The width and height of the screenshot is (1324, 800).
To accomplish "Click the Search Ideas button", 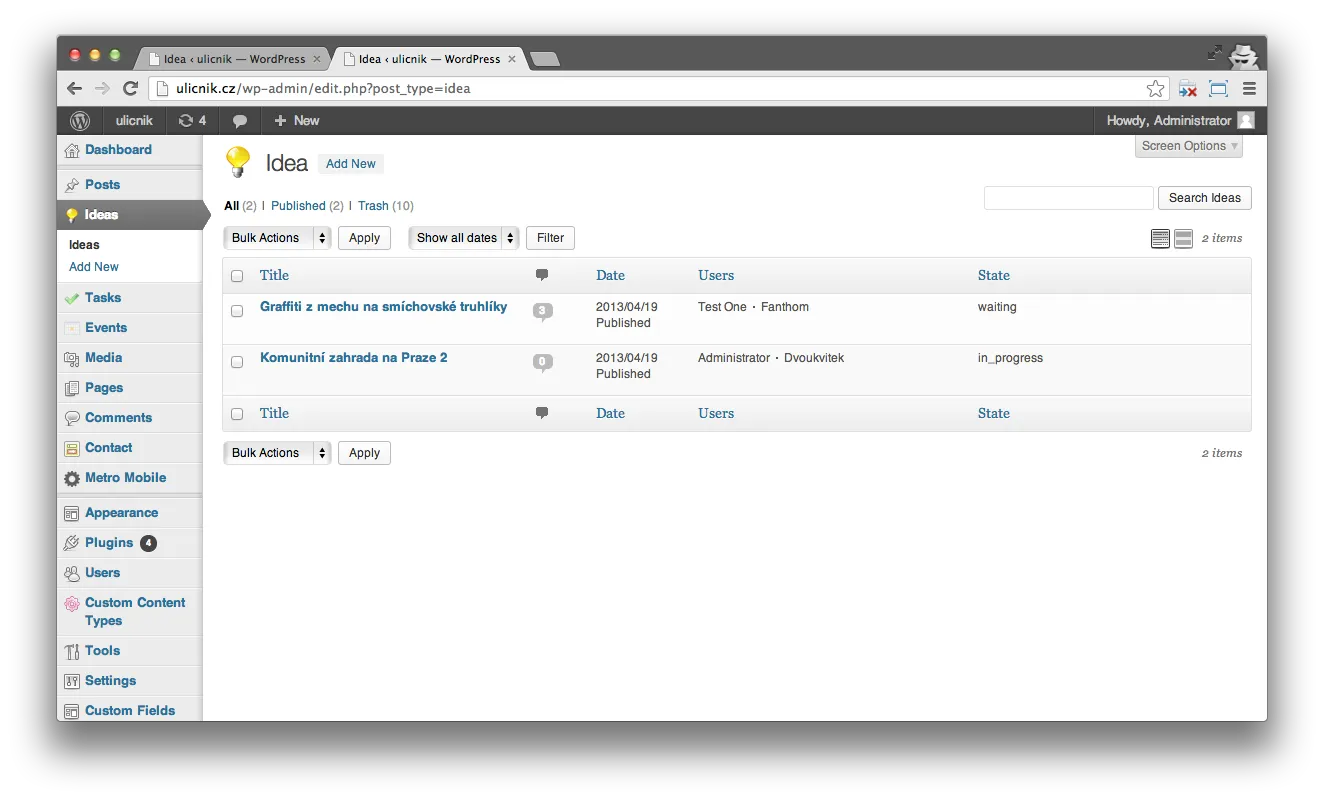I will [x=1204, y=198].
